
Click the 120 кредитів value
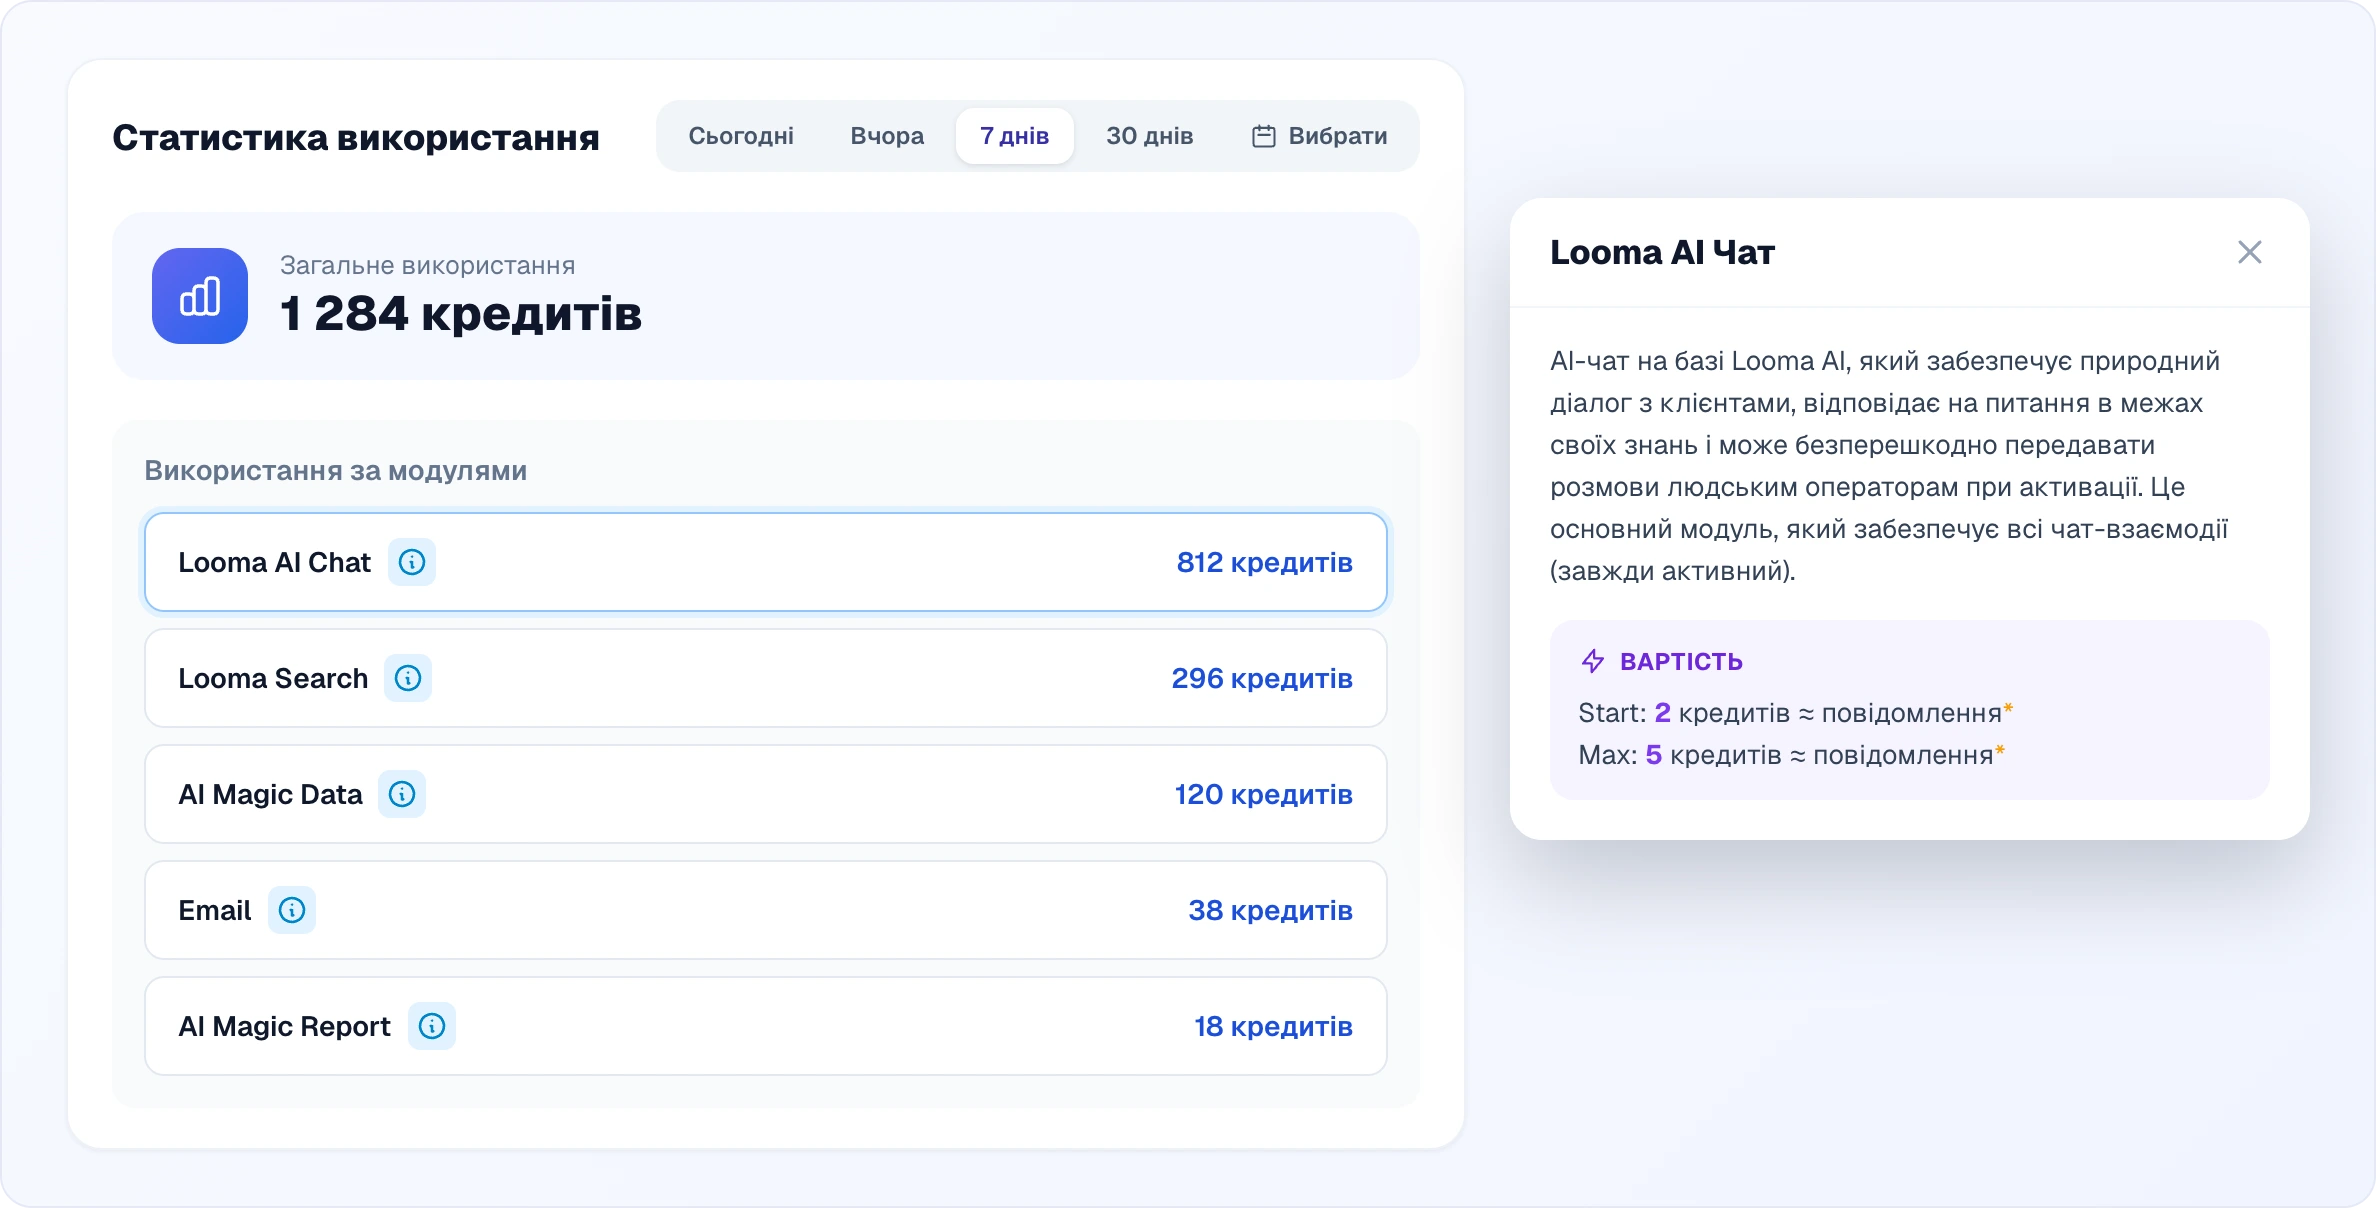tap(1263, 794)
